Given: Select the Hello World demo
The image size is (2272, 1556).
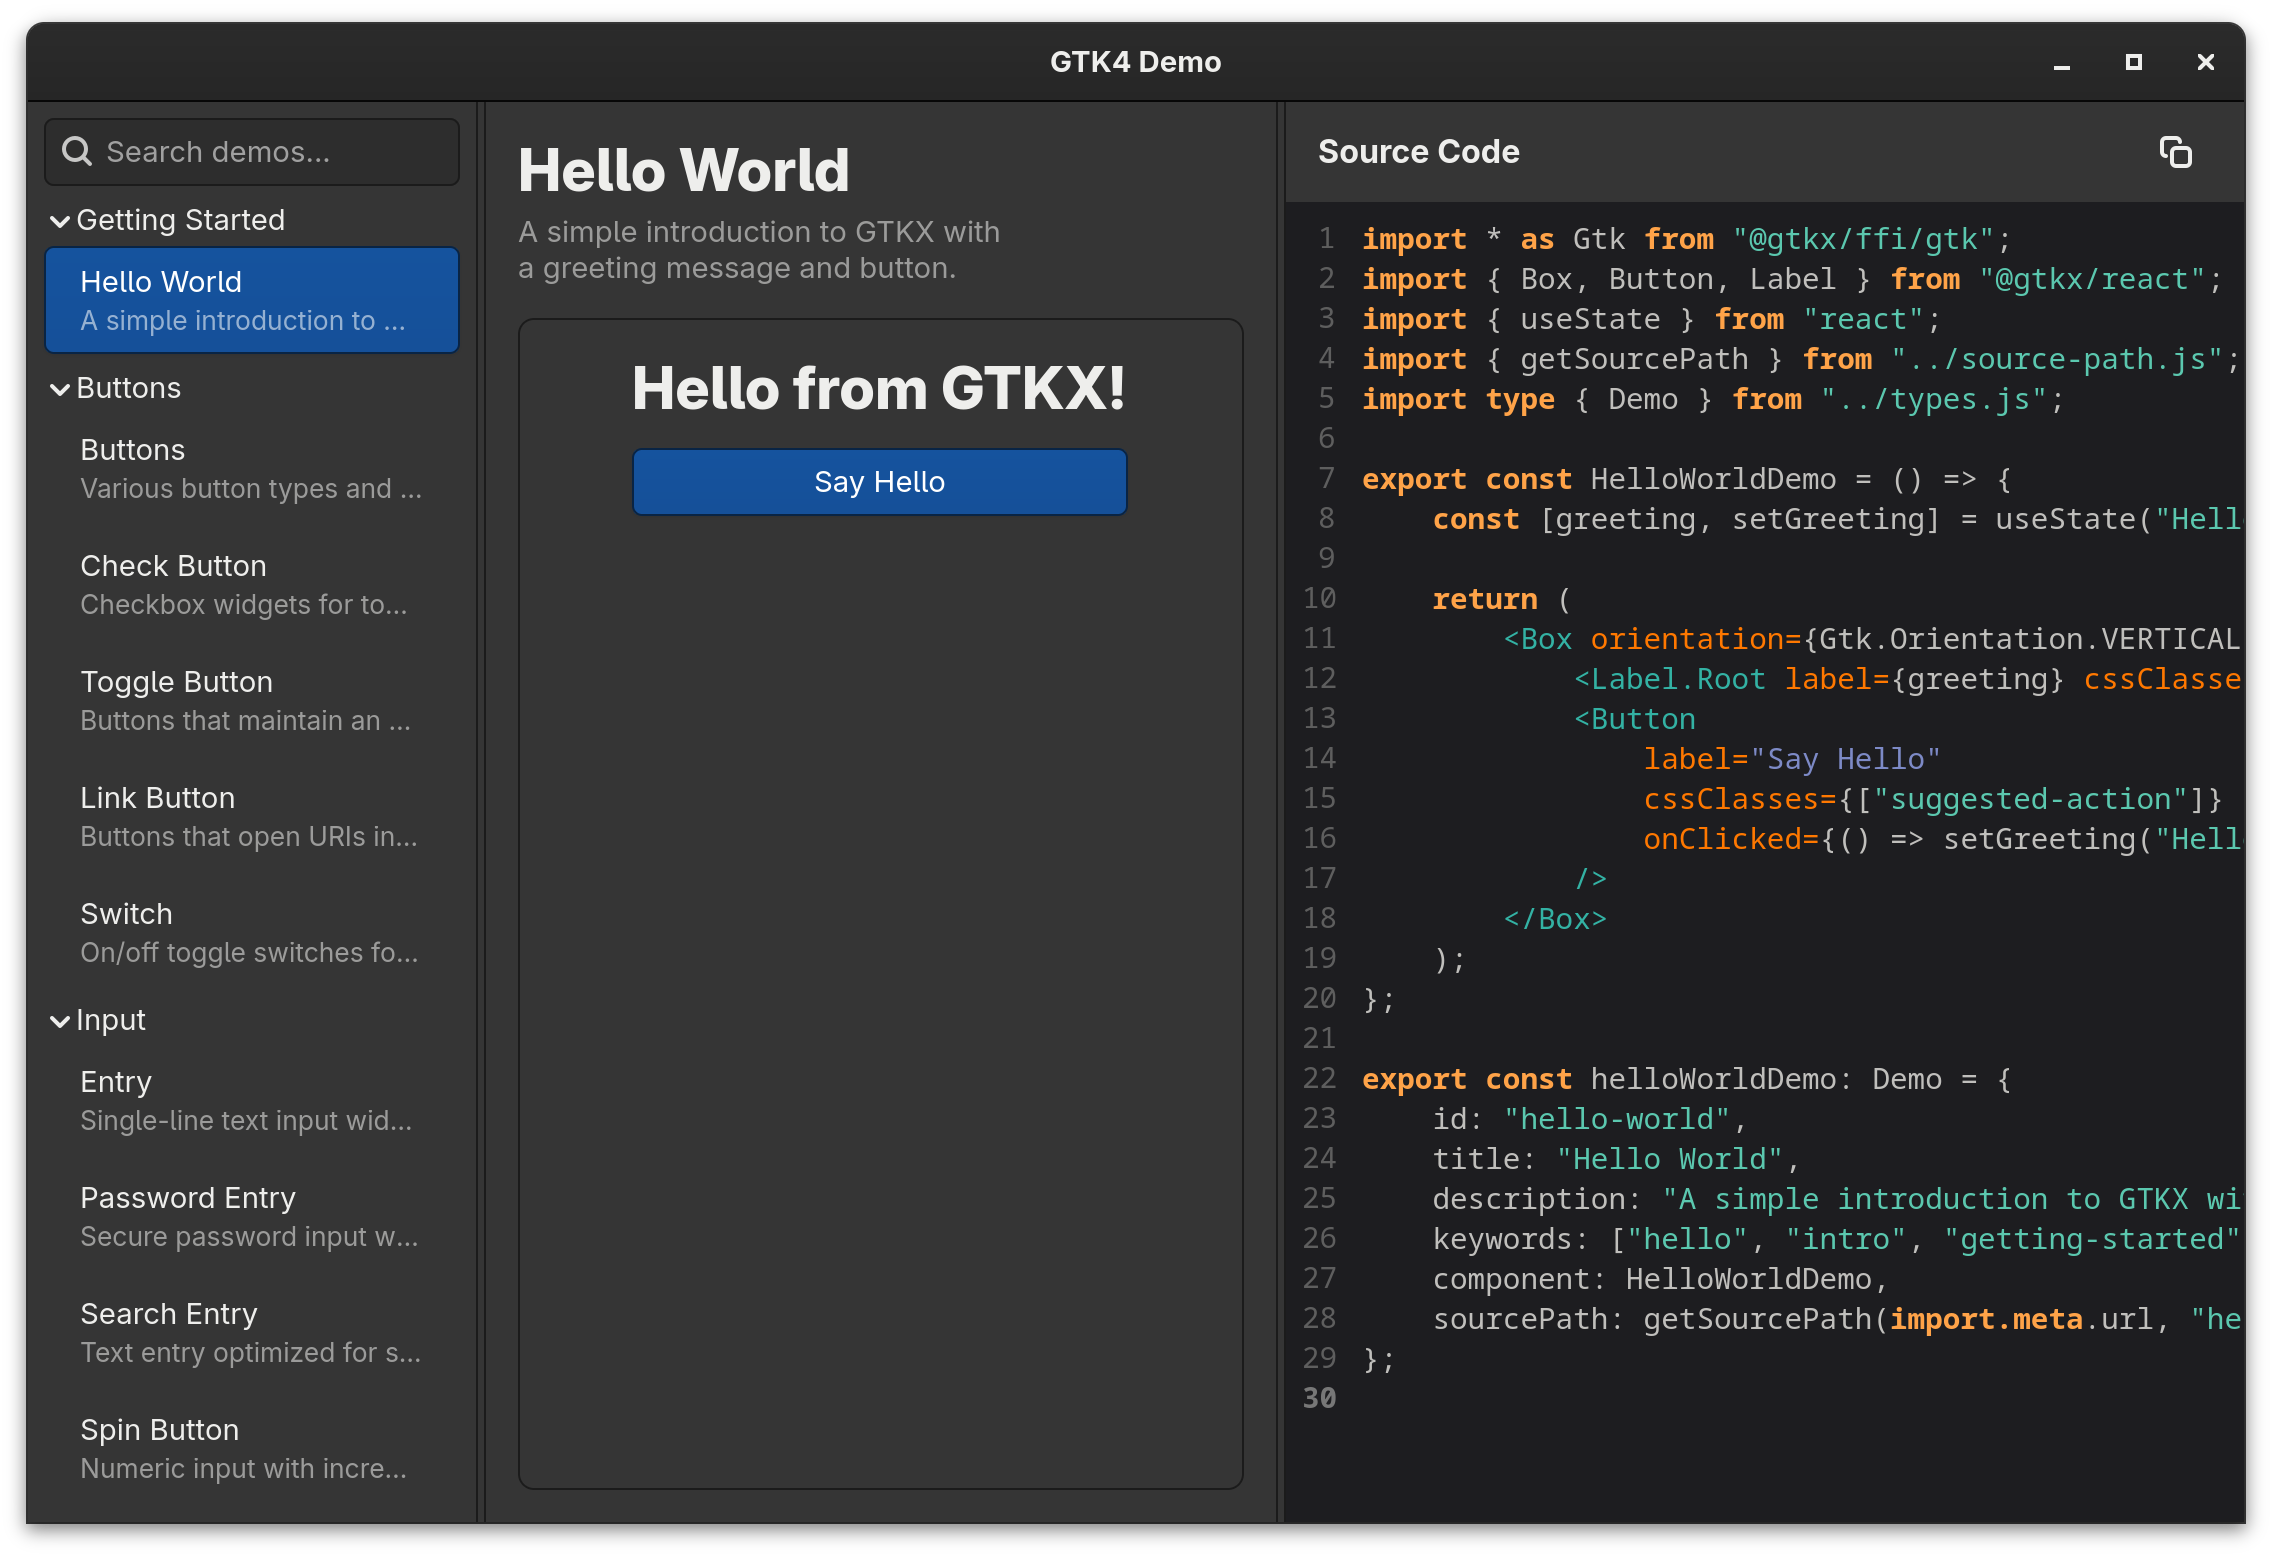Looking at the screenshot, I should pos(251,299).
